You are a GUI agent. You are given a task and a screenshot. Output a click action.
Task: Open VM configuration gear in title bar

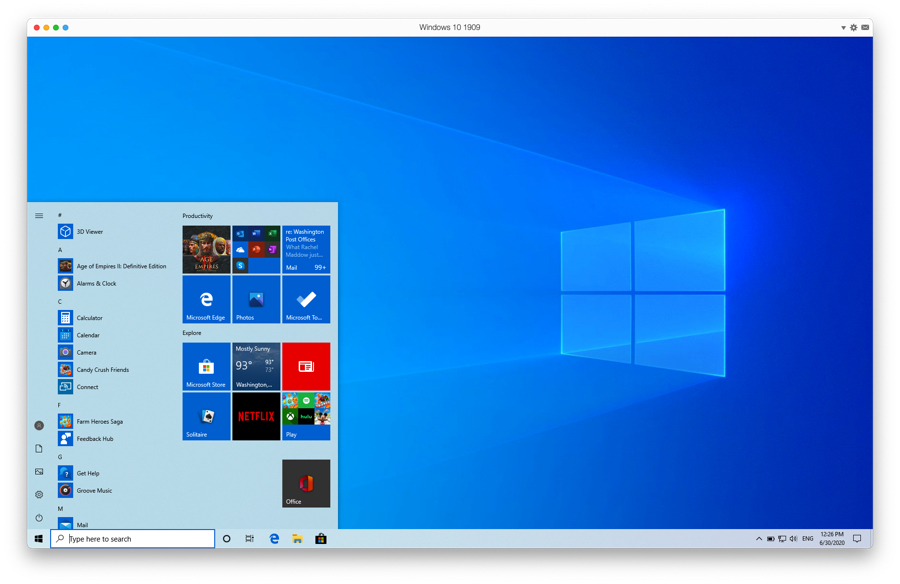[854, 28]
